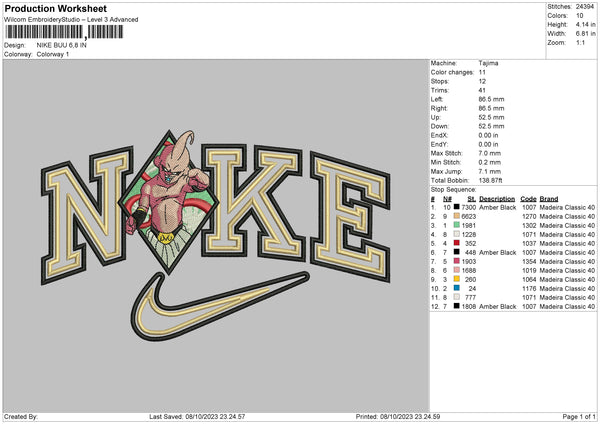
Task: Click stitch count 7300 in stop row 1
Action: pyautogui.click(x=469, y=207)
